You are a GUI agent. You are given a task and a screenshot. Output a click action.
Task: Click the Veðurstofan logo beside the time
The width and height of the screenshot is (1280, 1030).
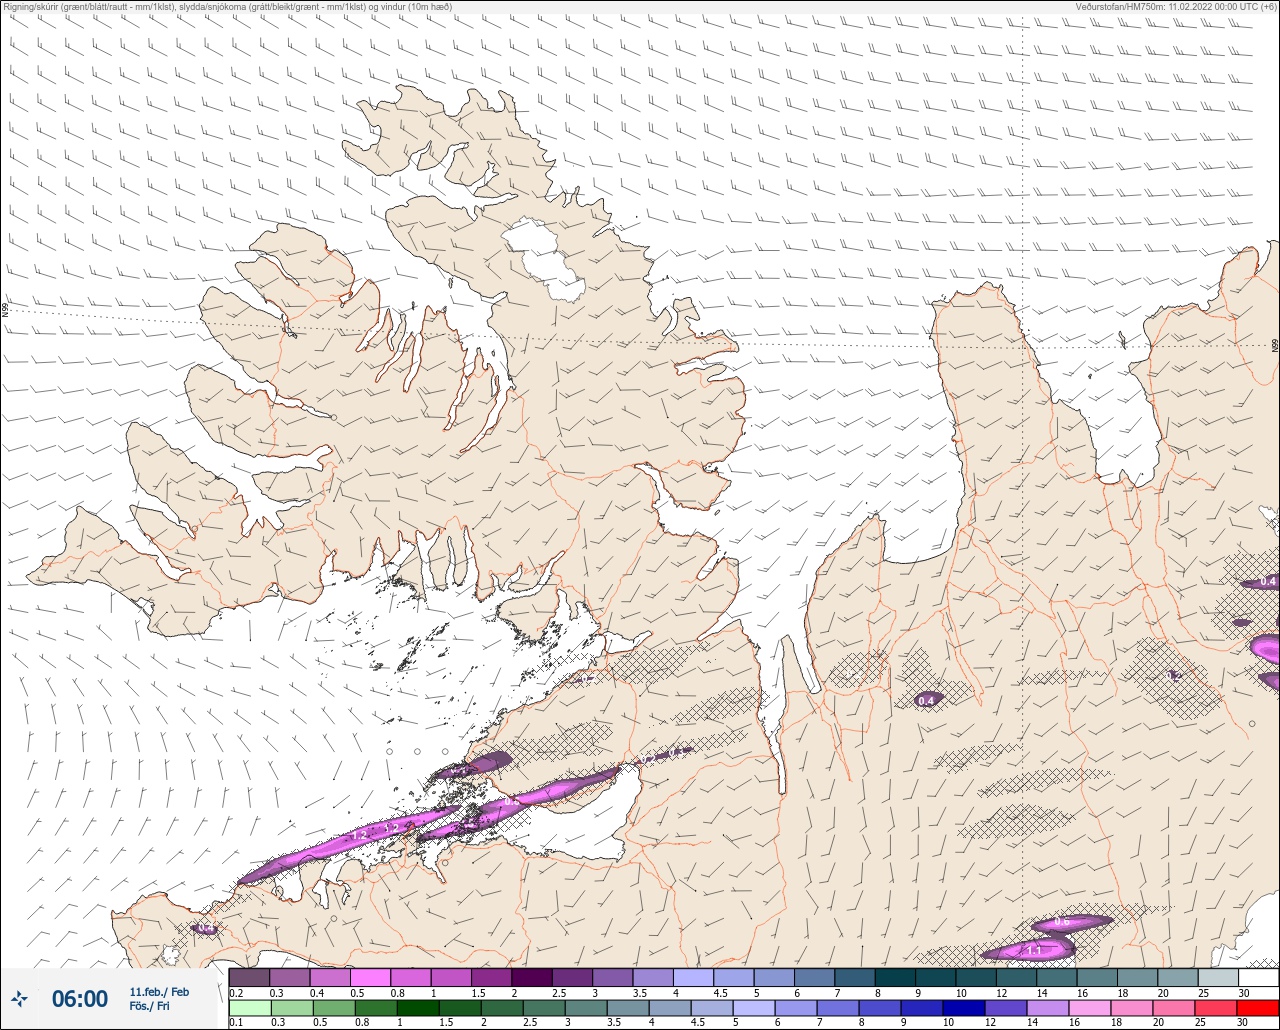click(19, 998)
